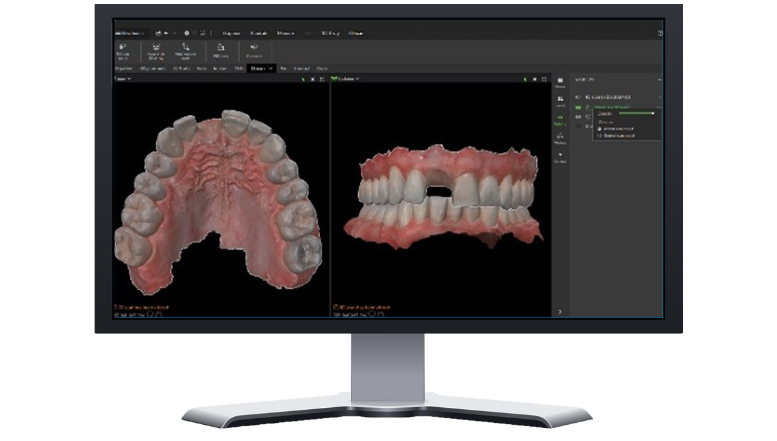Click the ribbon tool with jaw icon
The width and height of the screenshot is (777, 441).
pyautogui.click(x=156, y=51)
